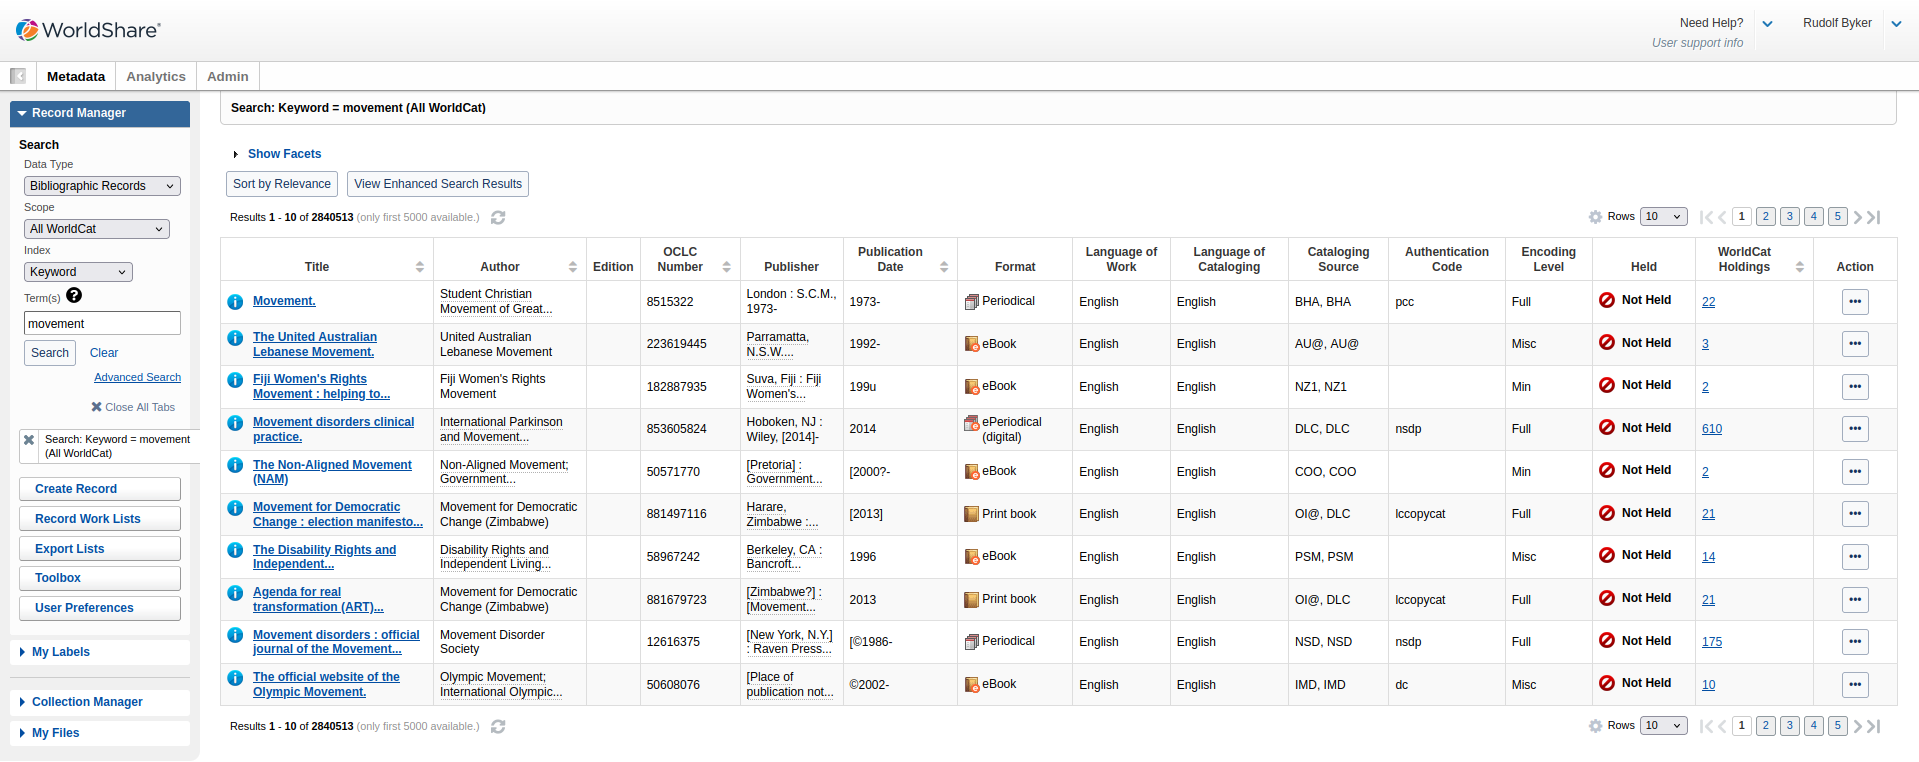Open action menu for Movement. row
The width and height of the screenshot is (1919, 762).
(1855, 302)
